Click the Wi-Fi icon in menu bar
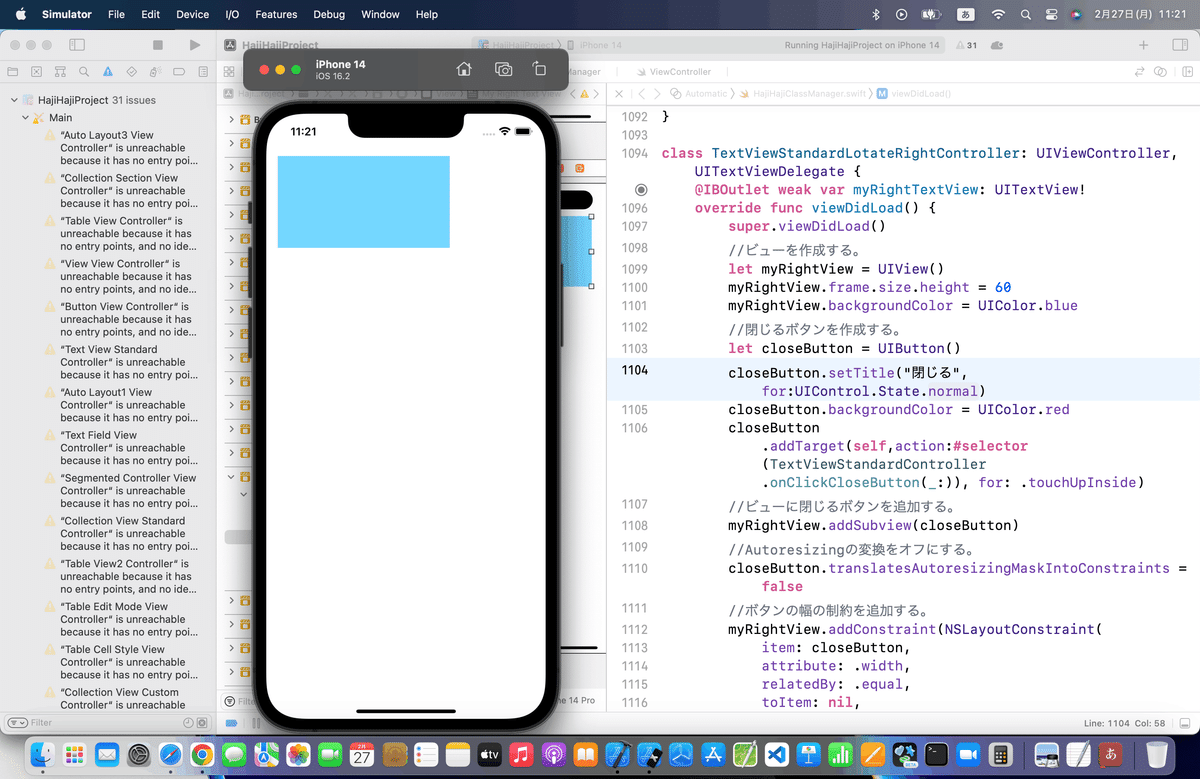This screenshot has width=1200, height=779. 997,14
